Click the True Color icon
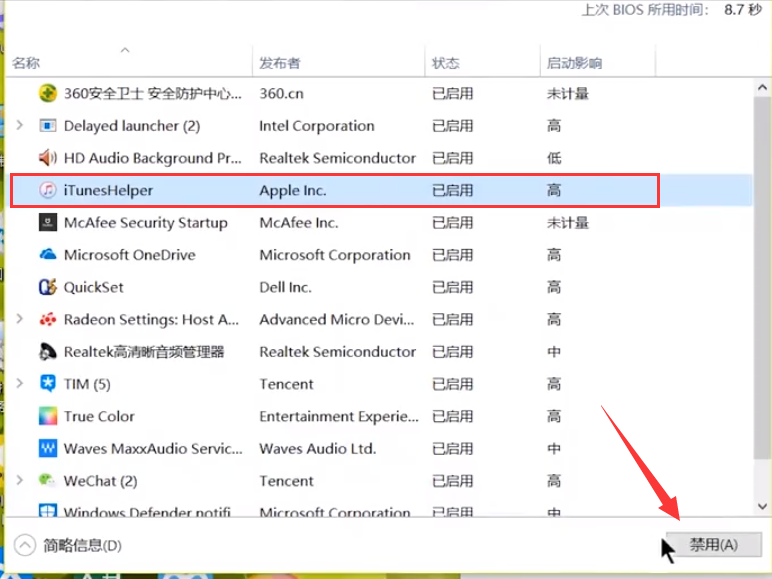The height and width of the screenshot is (579, 772). click(x=47, y=416)
